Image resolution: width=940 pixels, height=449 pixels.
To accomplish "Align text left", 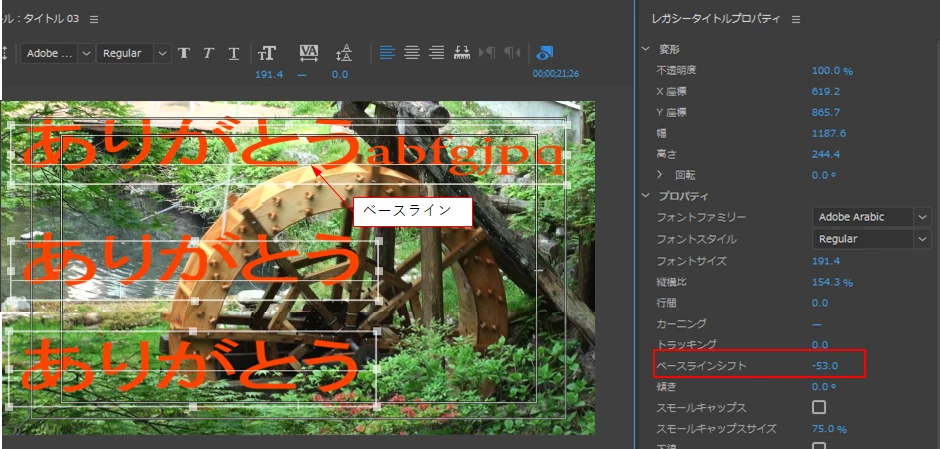I will click(x=387, y=53).
